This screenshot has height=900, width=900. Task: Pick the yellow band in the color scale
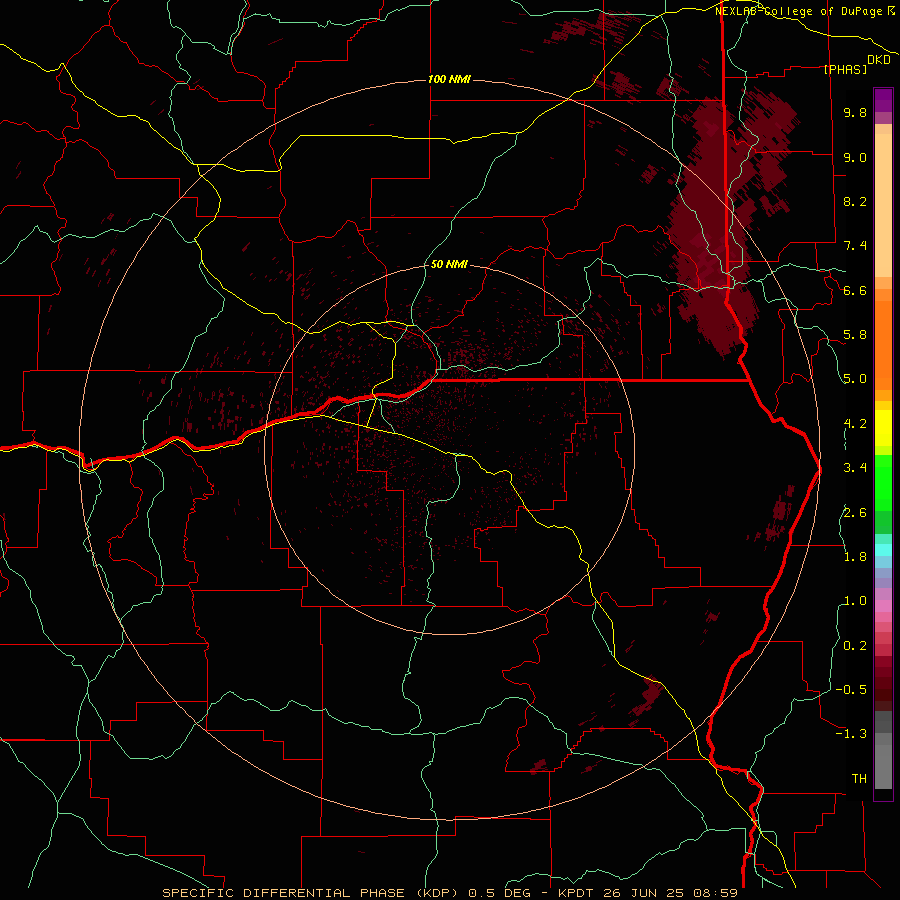pos(883,428)
